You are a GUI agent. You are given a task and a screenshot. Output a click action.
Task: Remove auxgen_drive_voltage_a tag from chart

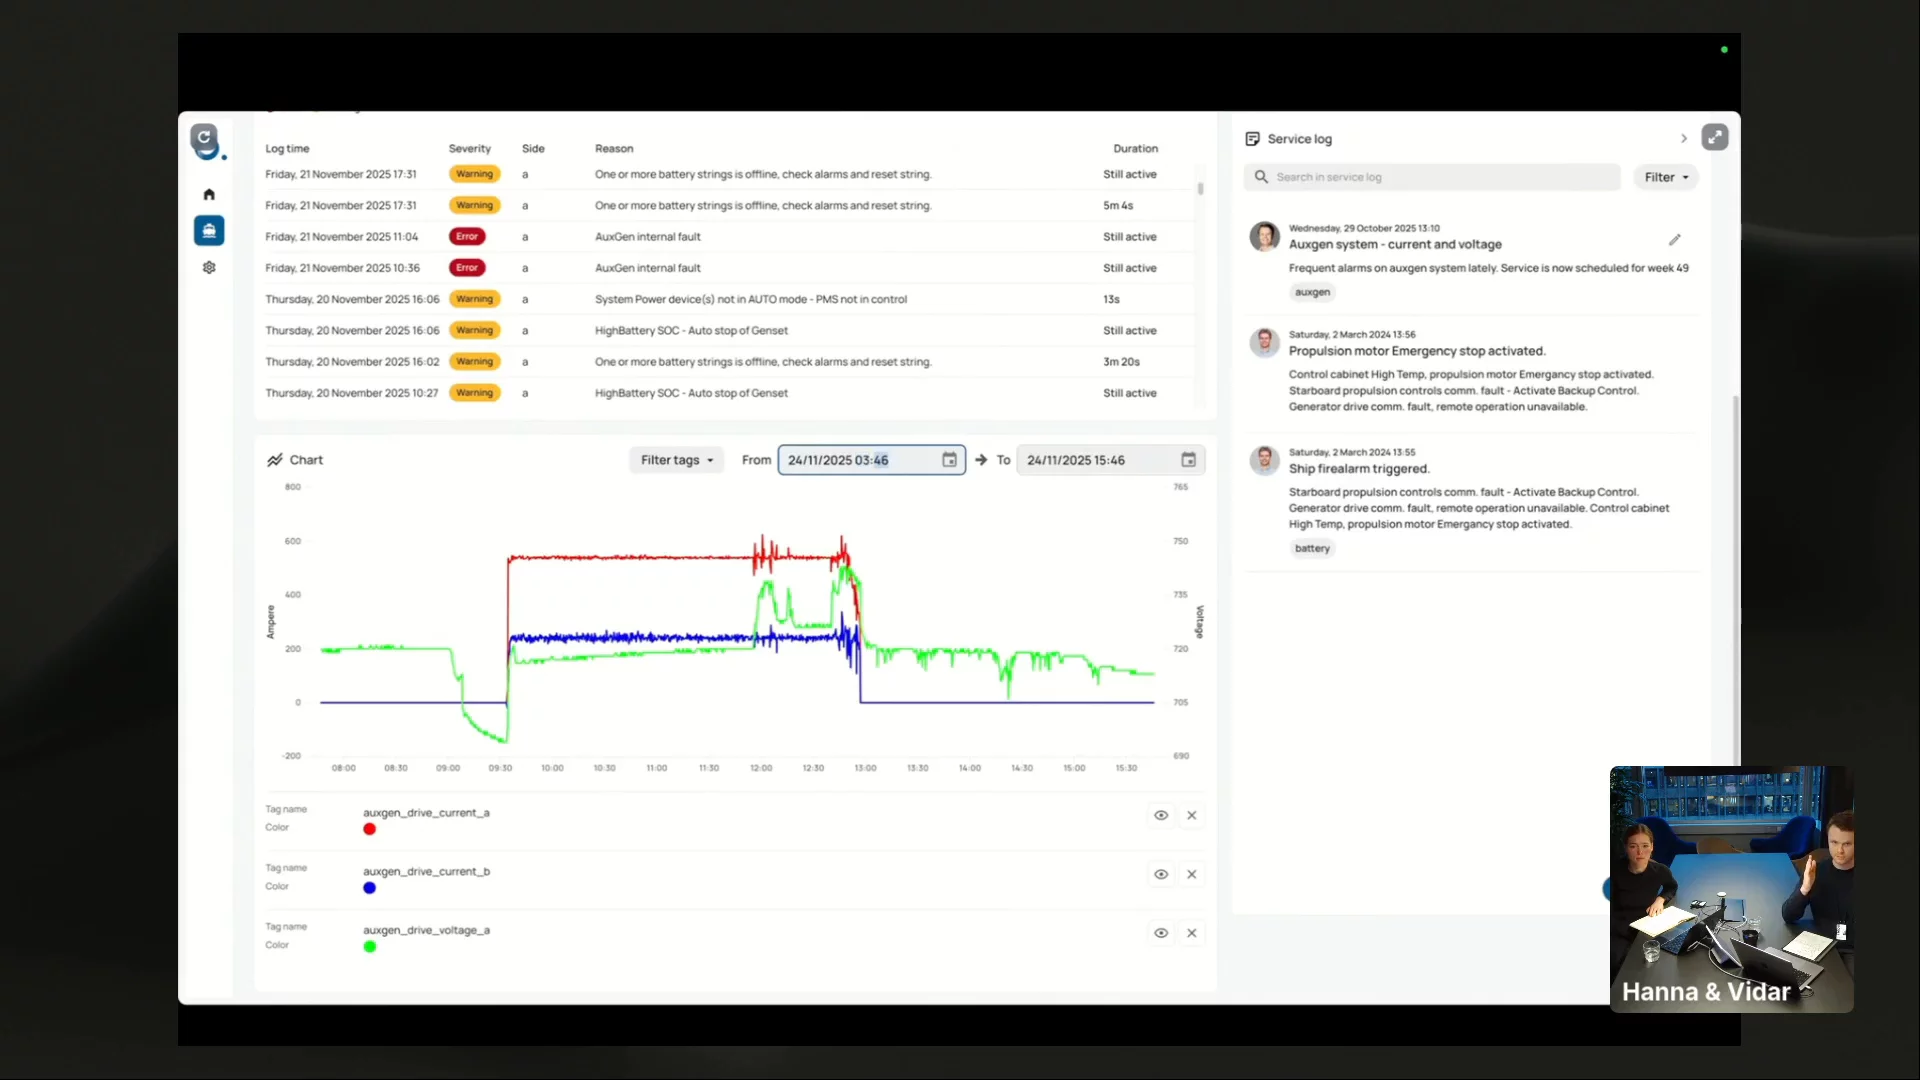[1192, 933]
